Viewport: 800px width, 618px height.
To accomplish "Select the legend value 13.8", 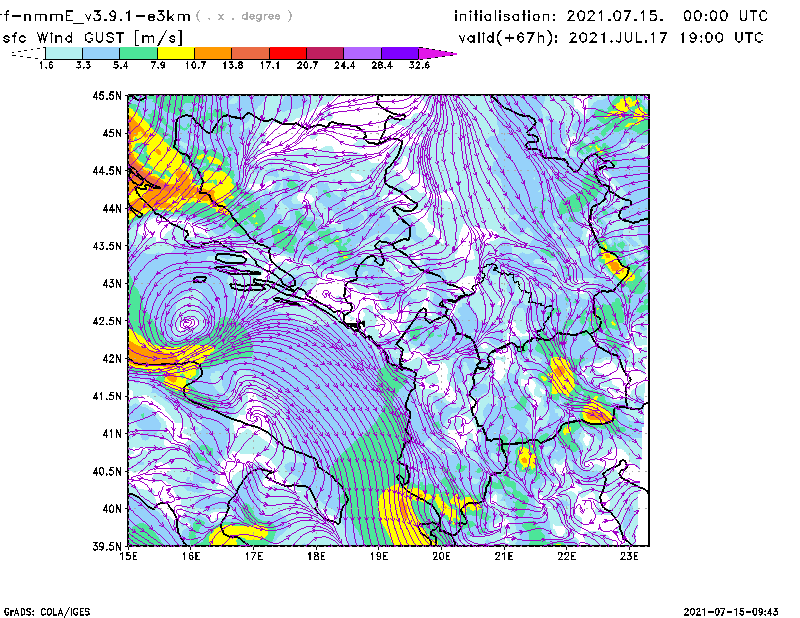I will click(233, 65).
